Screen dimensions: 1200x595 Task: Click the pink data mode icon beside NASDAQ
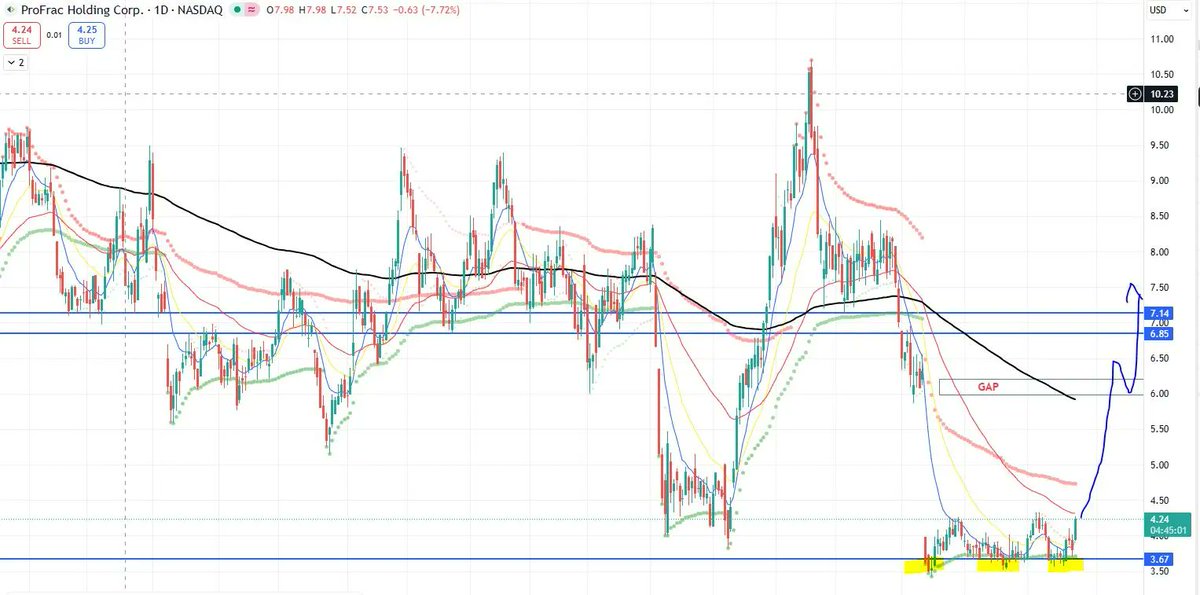(x=251, y=10)
